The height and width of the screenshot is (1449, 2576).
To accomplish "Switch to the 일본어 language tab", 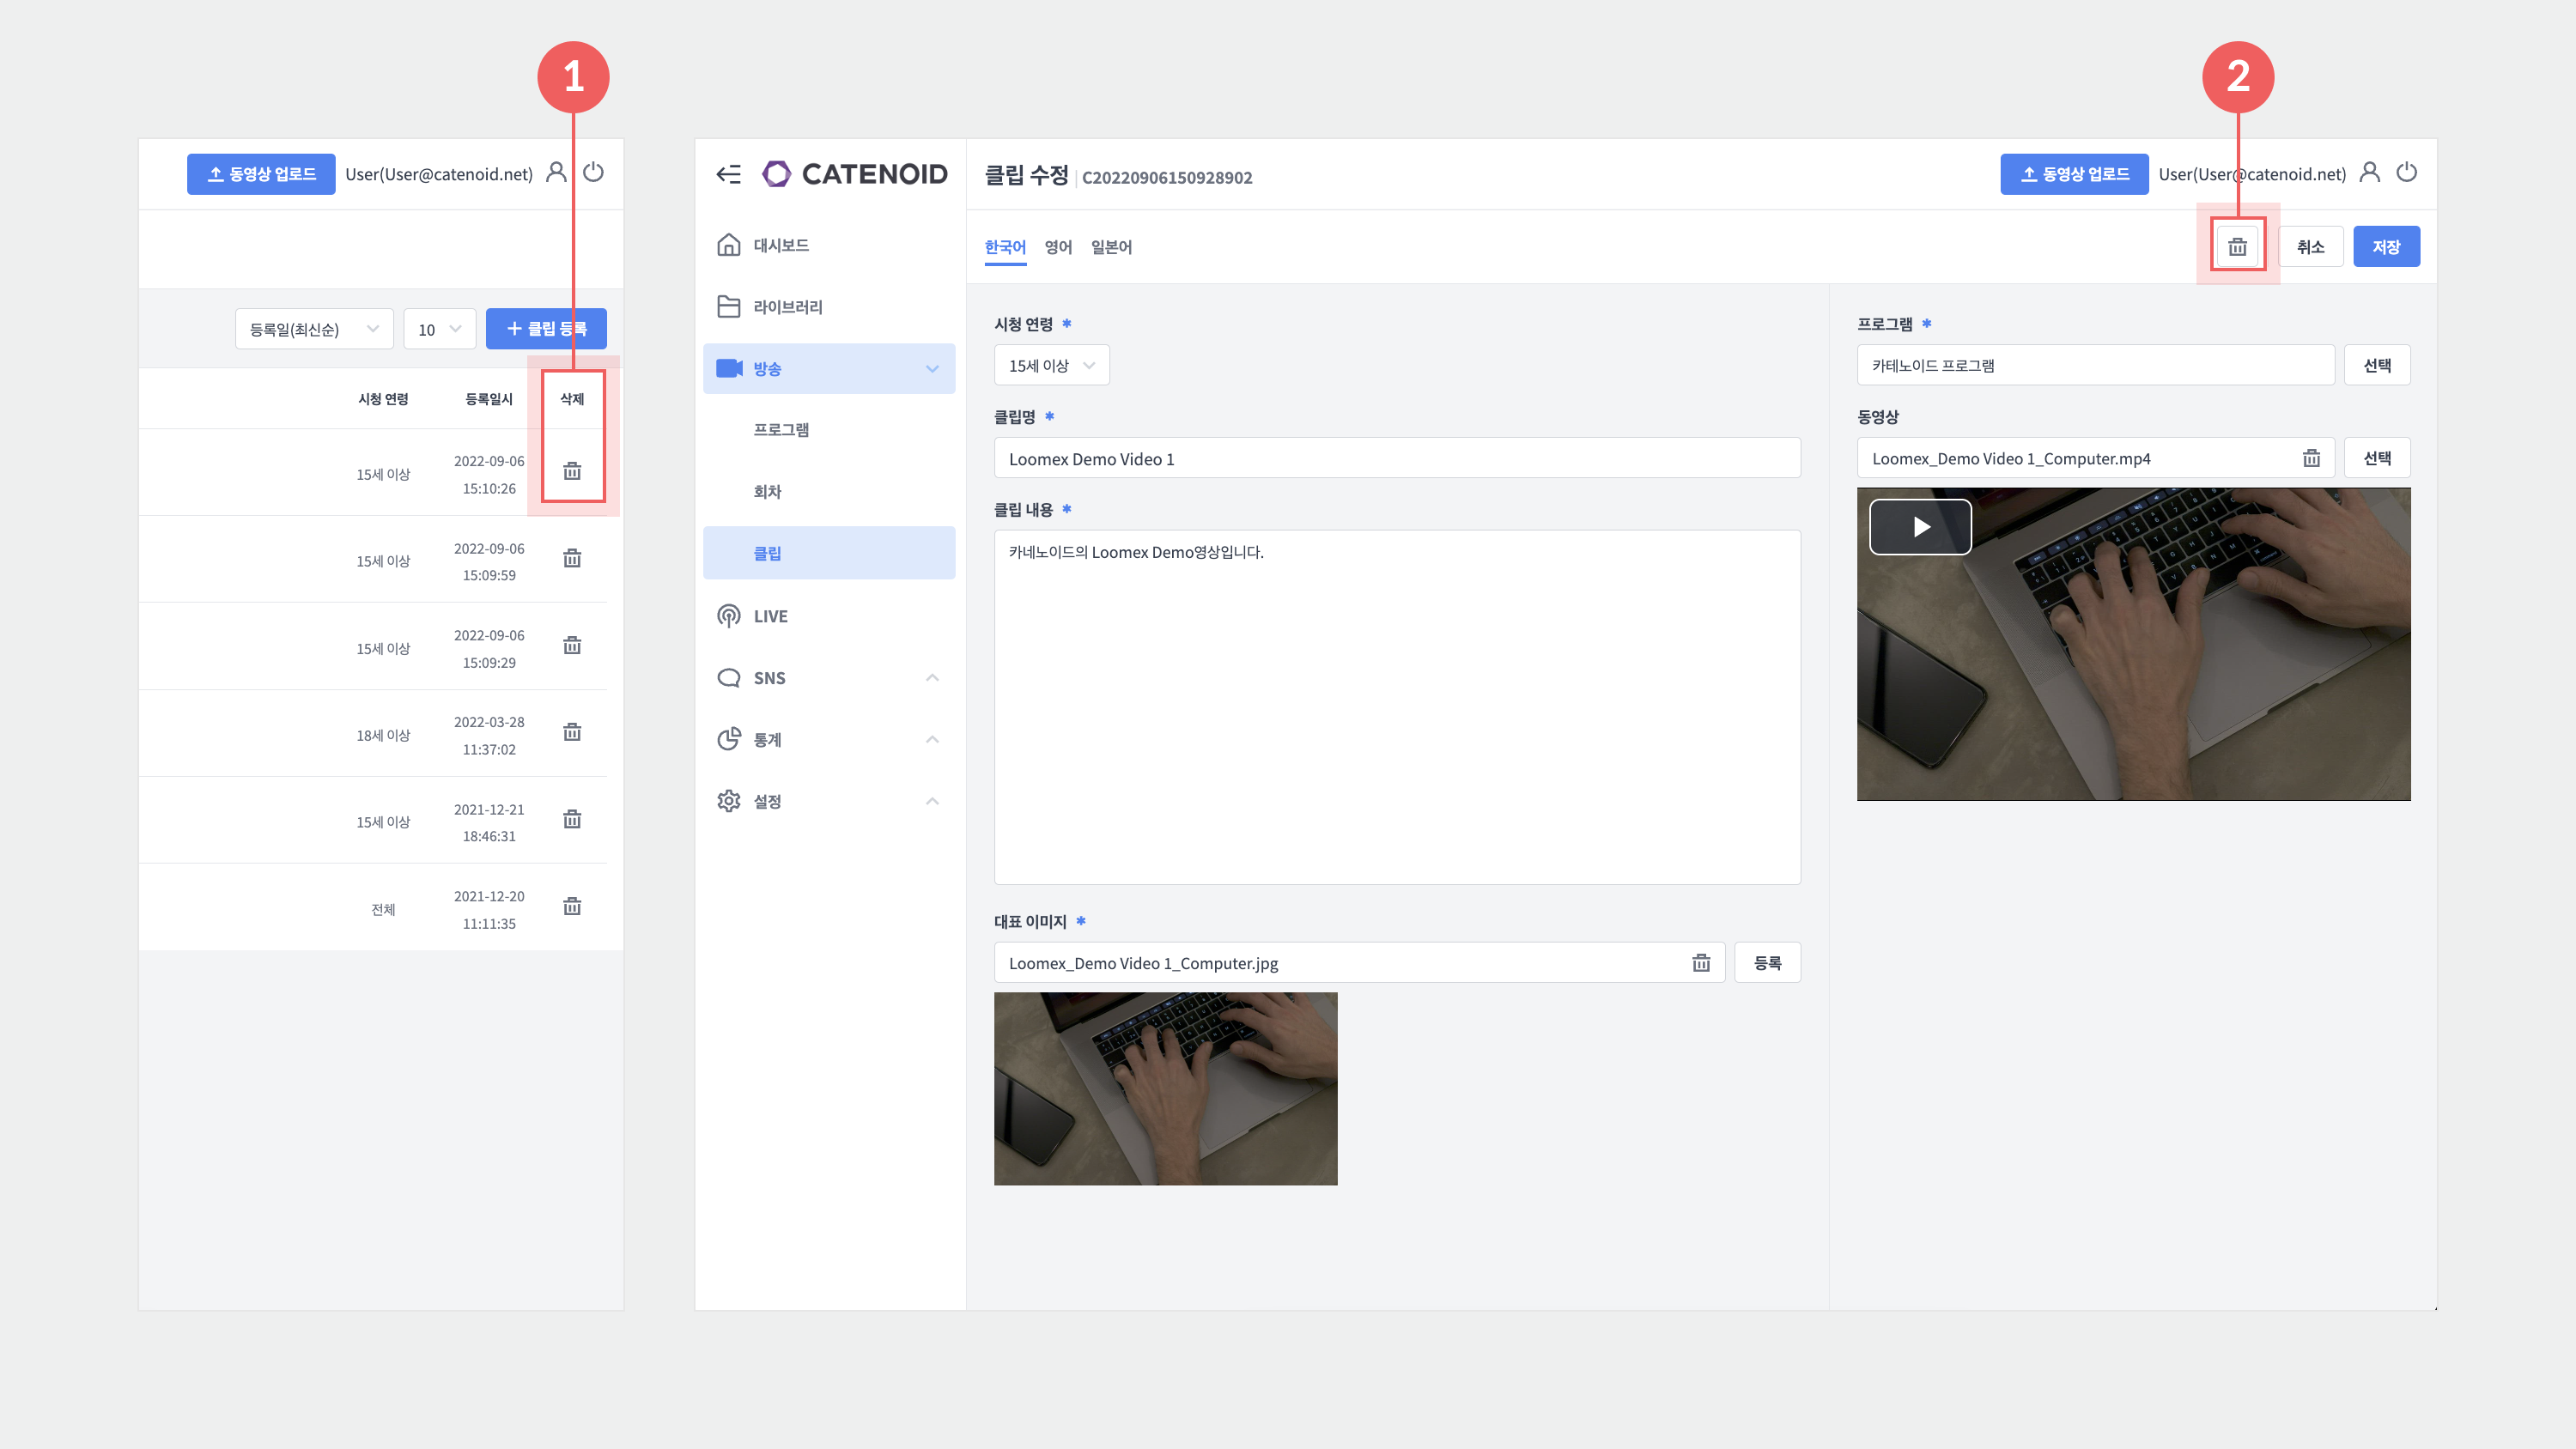I will click(1111, 247).
